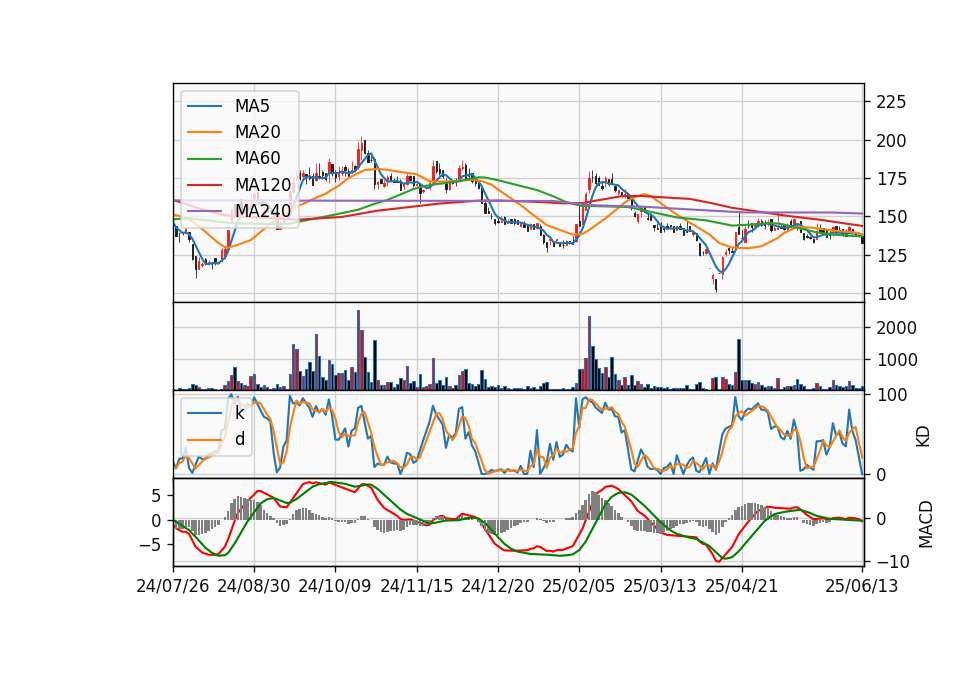Click the −10 tick on MACD right axis

(893, 561)
